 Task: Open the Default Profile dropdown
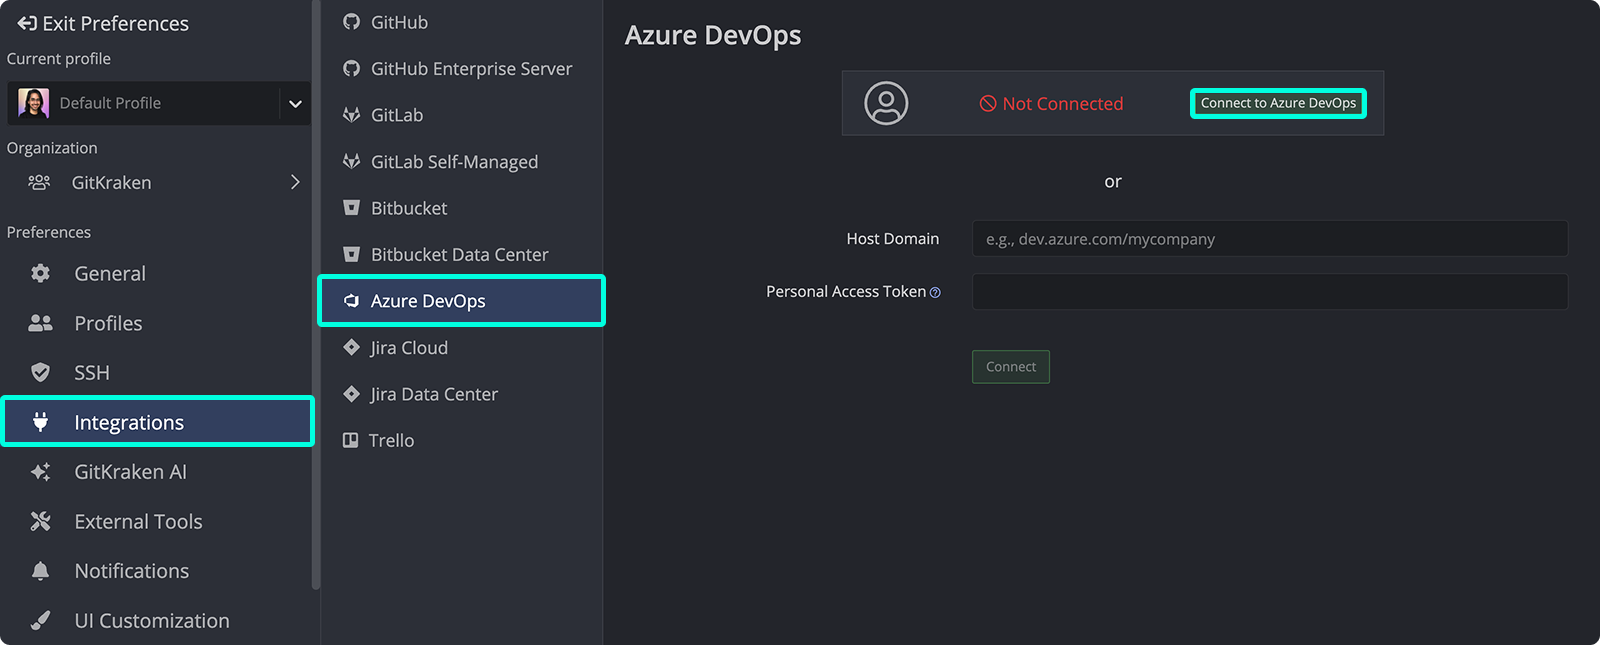click(295, 103)
